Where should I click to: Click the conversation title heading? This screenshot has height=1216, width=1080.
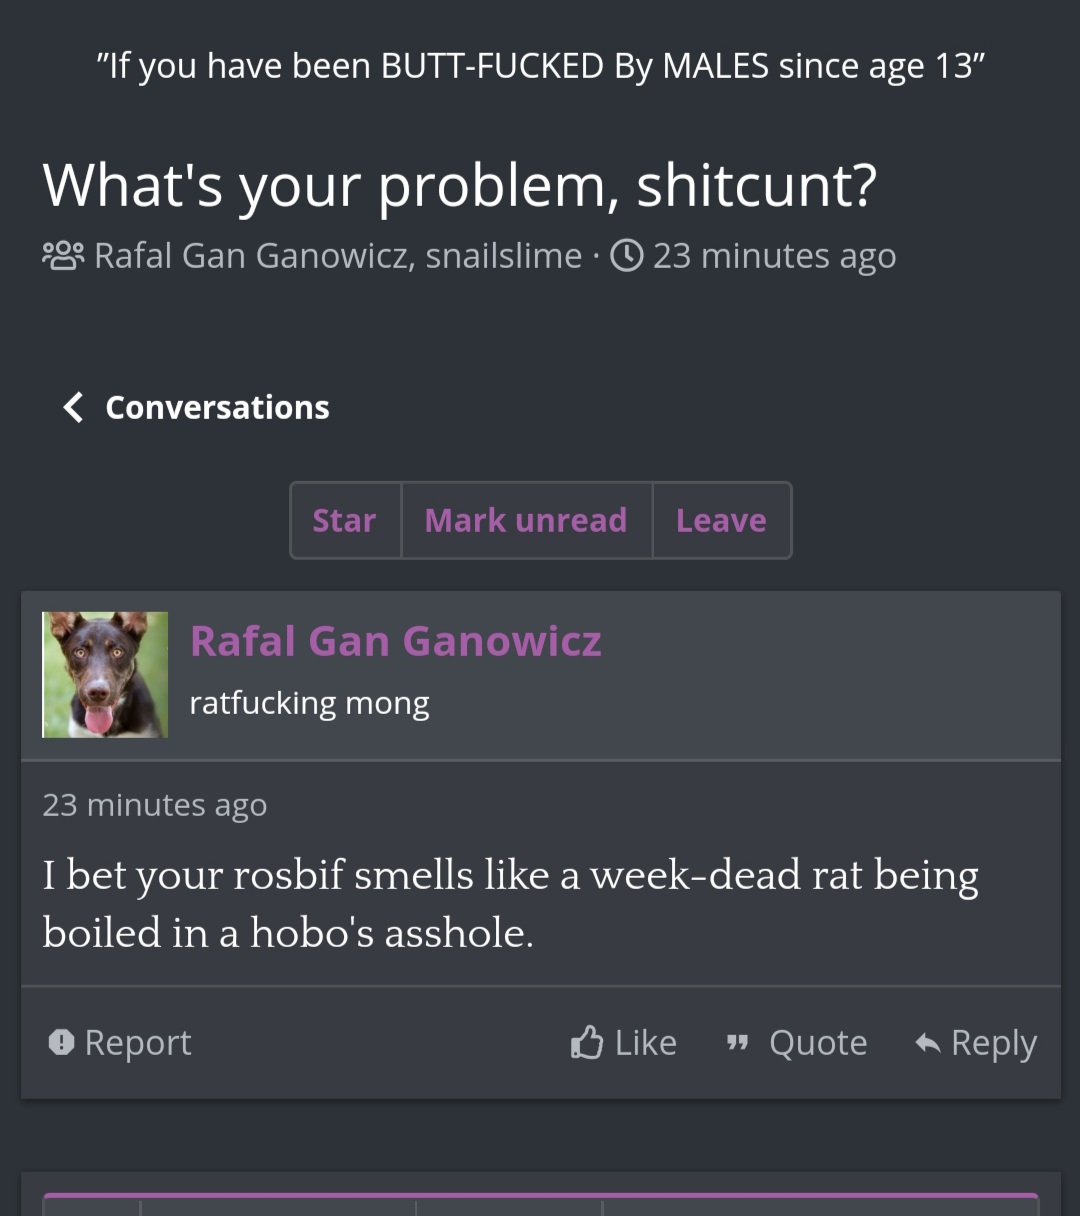click(460, 185)
